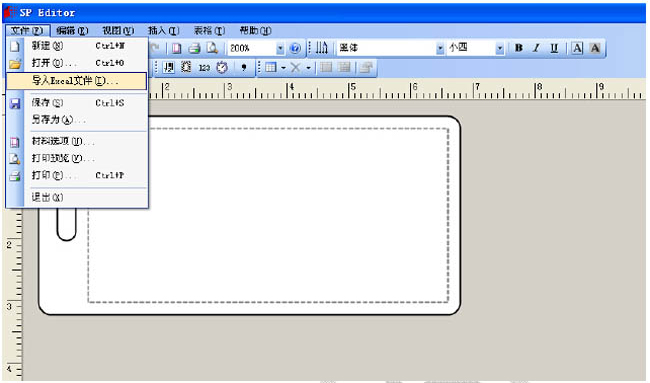
Task: Toggle bold formatting
Action: (x=518, y=48)
